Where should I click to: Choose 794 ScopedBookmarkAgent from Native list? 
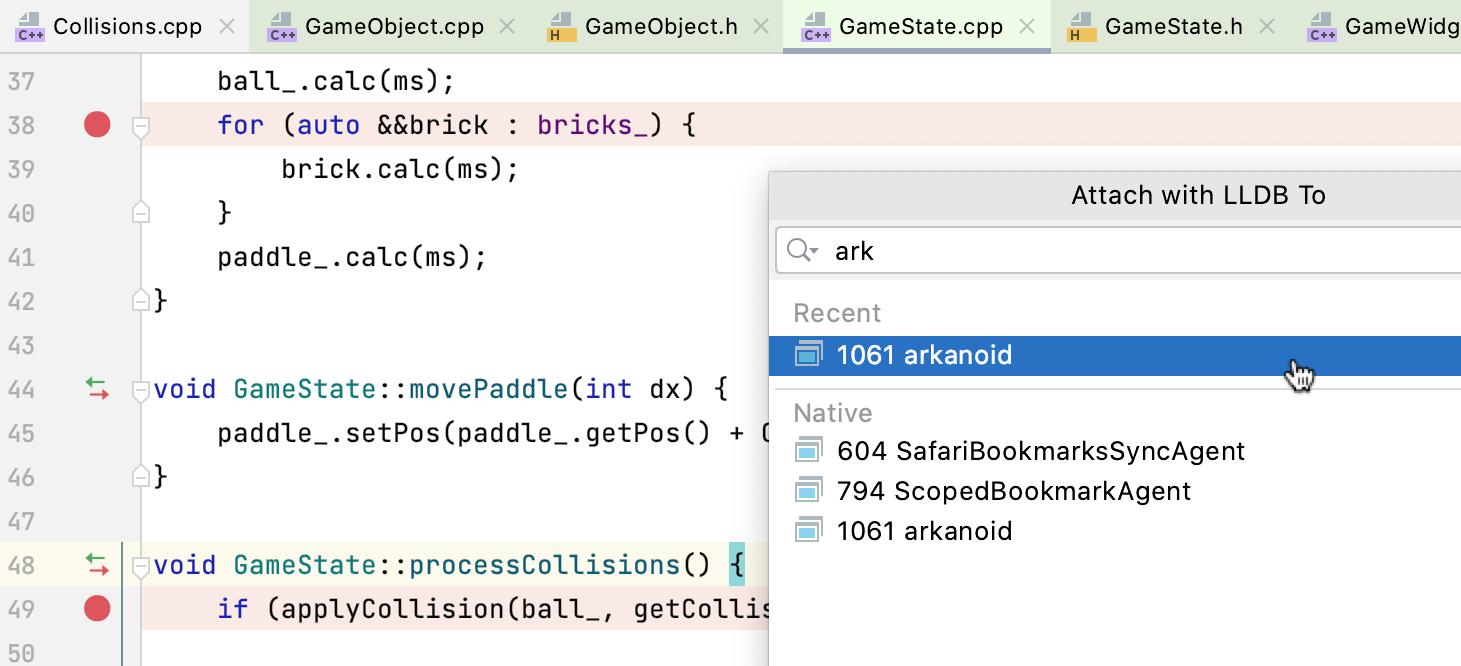(1013, 491)
